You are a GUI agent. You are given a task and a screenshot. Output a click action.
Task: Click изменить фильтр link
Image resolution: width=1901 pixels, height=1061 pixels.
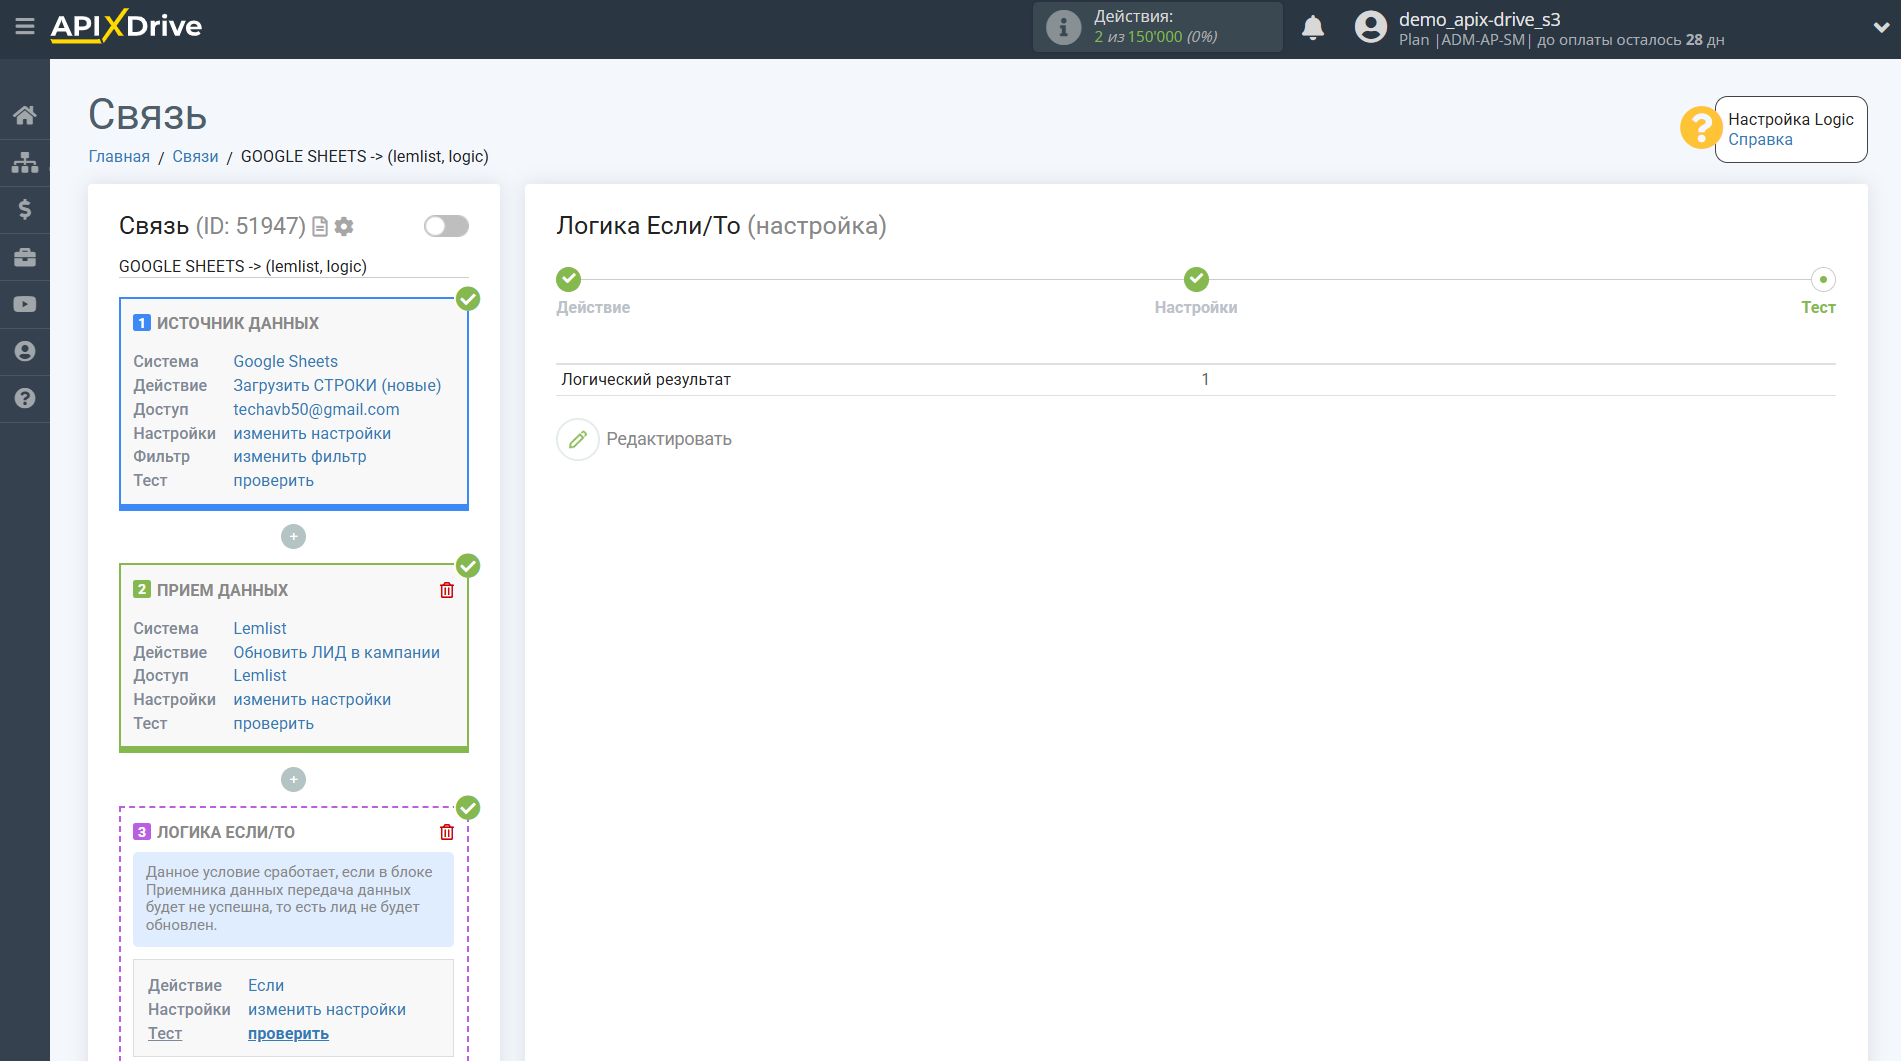coord(300,456)
